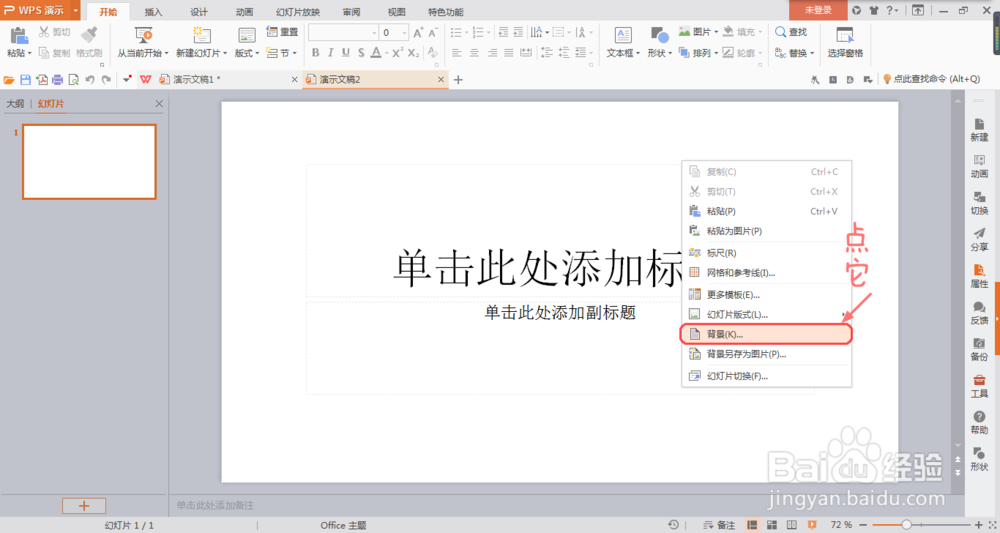Viewport: 1000px width, 533px height.
Task: Toggle Bold formatting
Action: [315, 53]
